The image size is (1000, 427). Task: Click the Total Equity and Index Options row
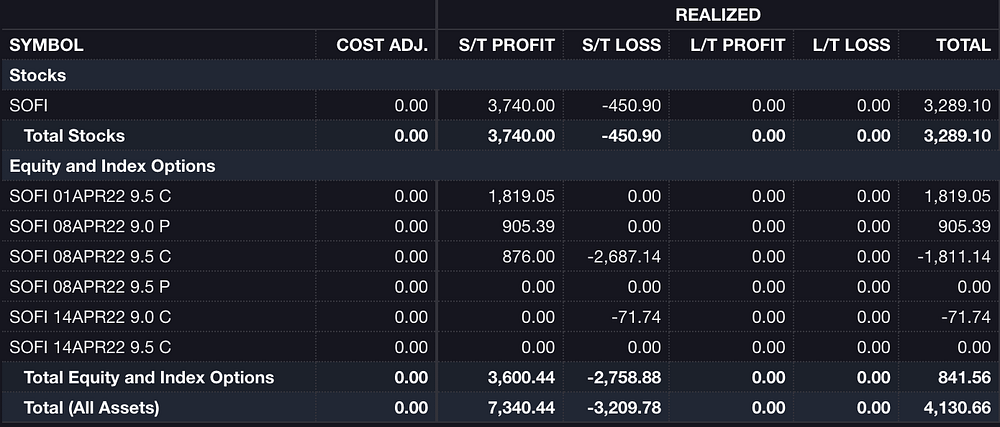(x=500, y=378)
